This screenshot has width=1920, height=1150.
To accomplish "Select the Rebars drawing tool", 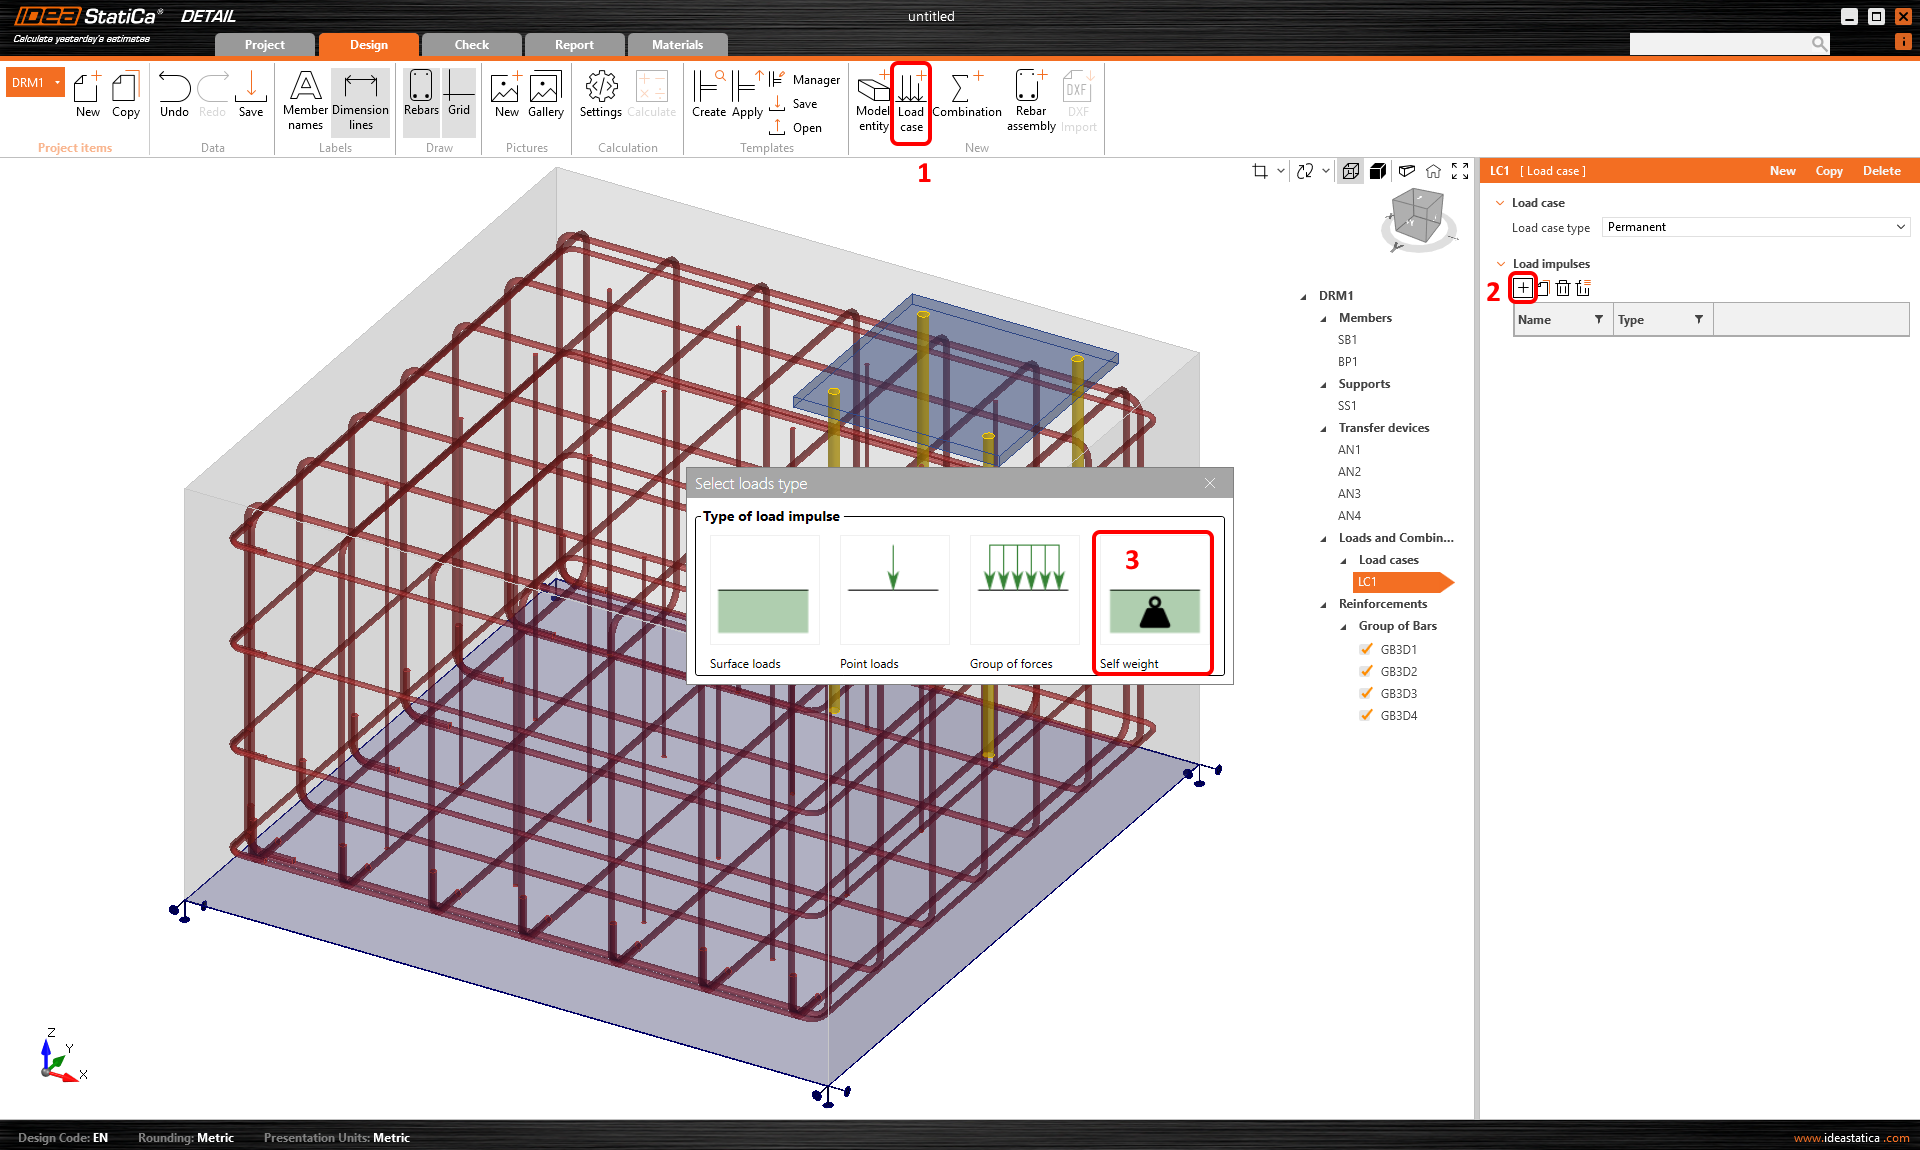I will click(420, 98).
